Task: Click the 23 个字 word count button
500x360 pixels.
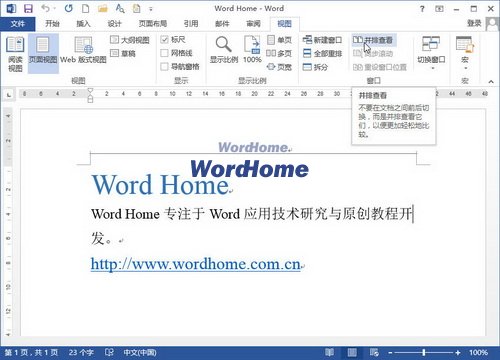Action: (81, 352)
